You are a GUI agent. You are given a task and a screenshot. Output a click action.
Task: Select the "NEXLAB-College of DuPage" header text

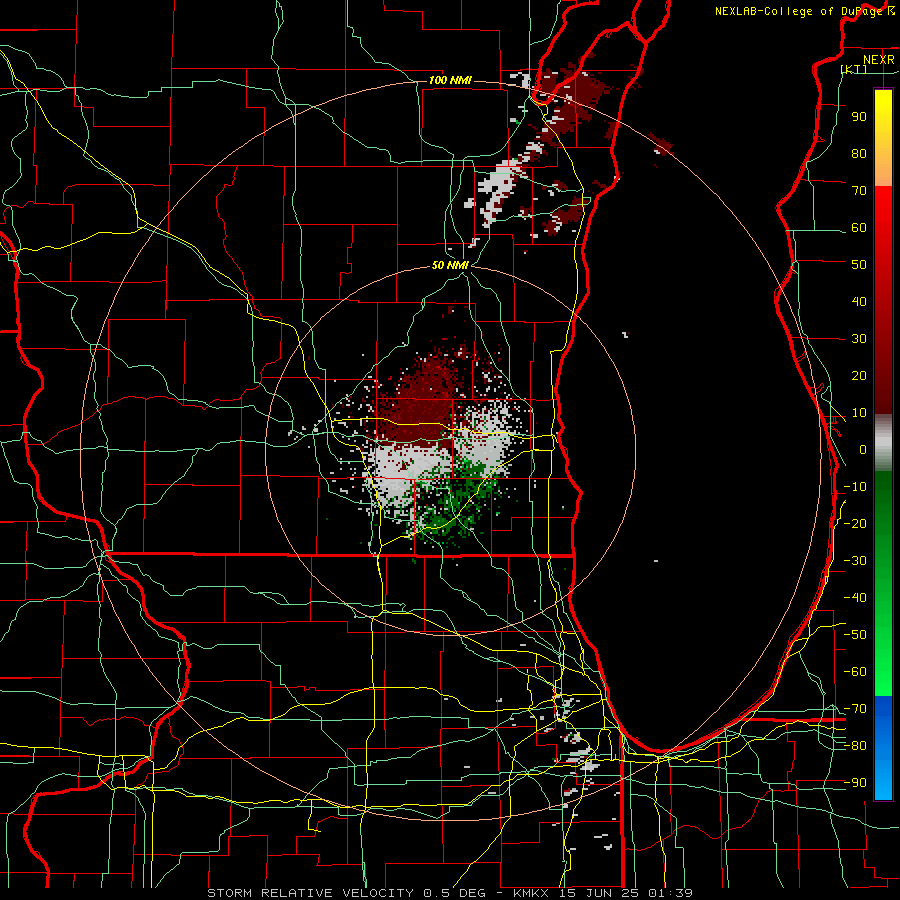coord(798,11)
